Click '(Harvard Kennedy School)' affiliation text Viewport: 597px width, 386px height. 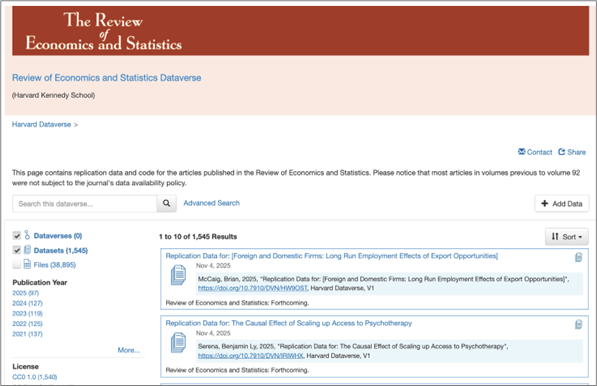tap(53, 95)
